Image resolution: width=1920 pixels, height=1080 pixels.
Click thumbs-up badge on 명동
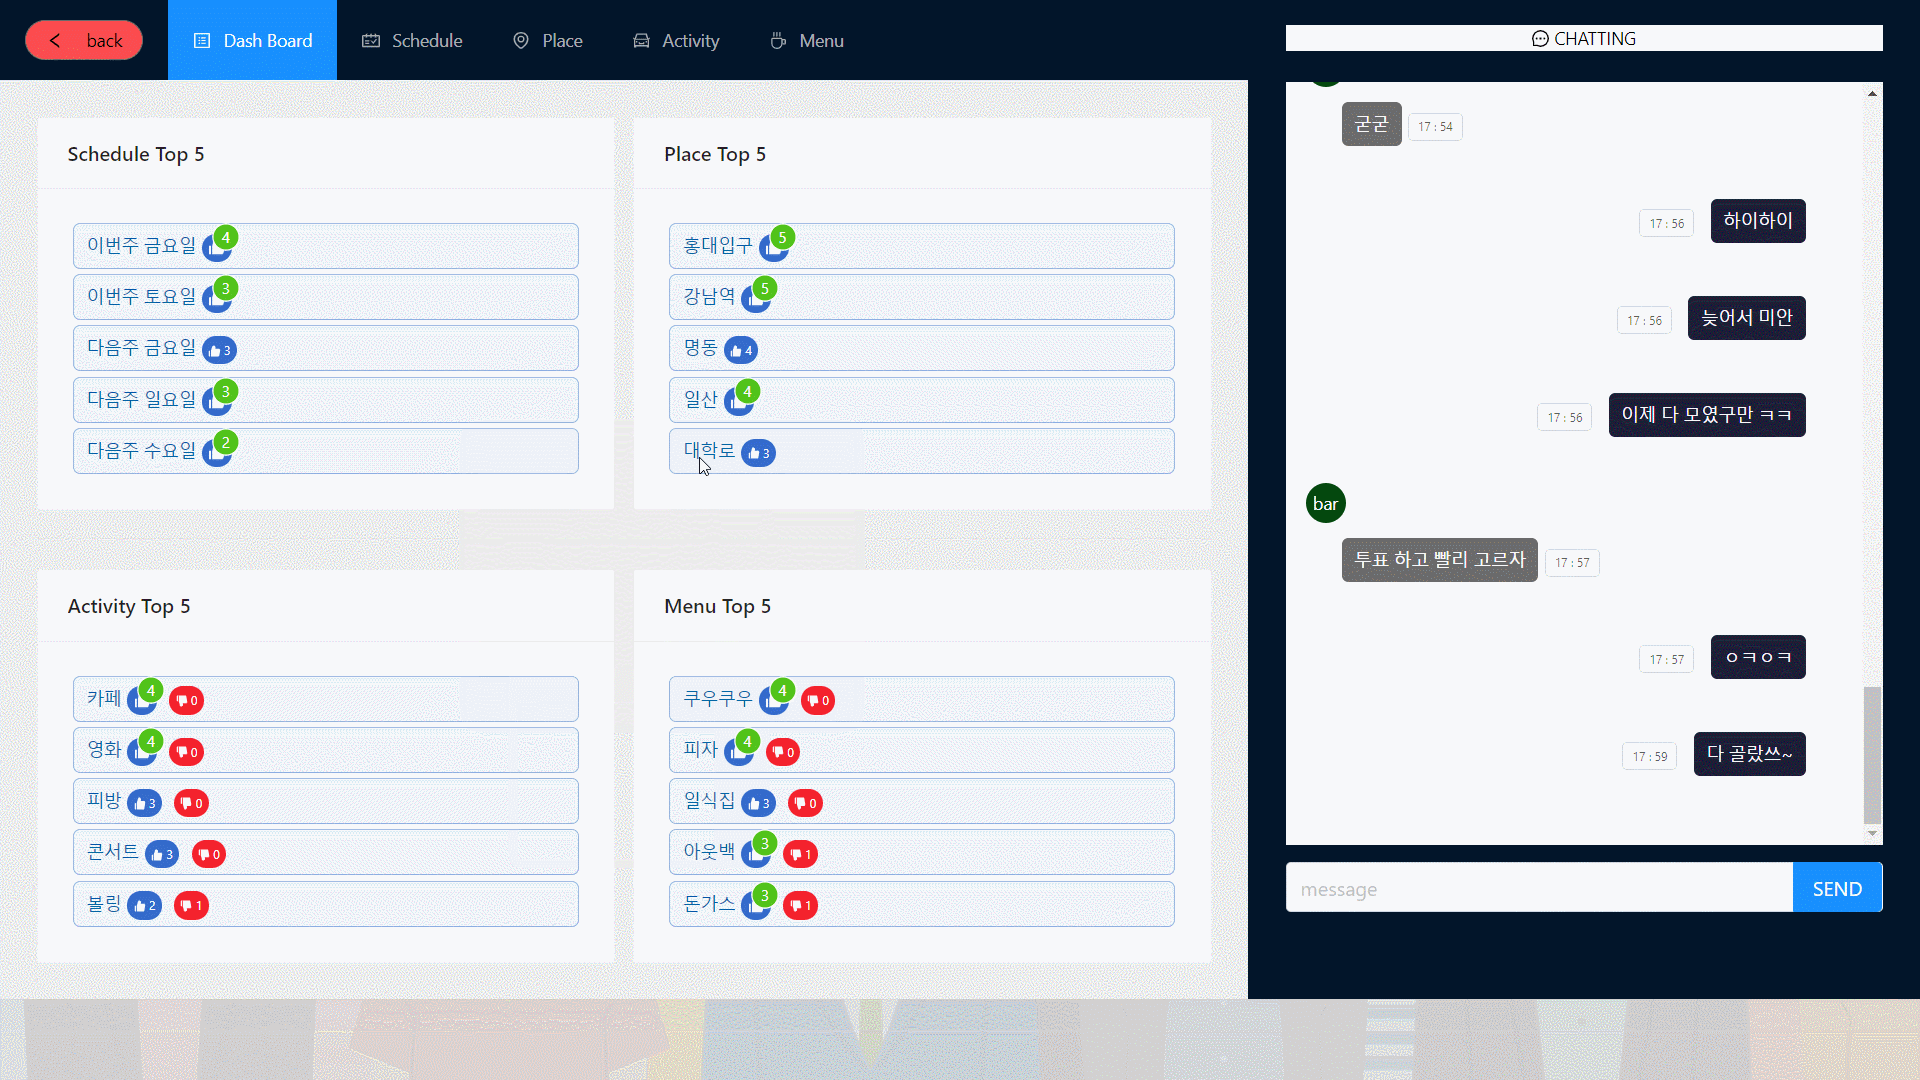tap(741, 351)
